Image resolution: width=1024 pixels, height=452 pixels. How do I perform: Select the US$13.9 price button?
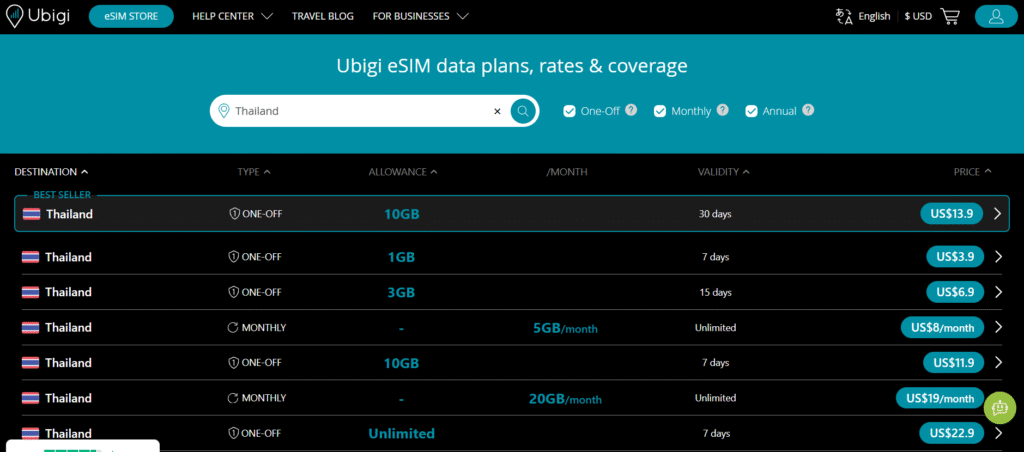click(x=952, y=214)
